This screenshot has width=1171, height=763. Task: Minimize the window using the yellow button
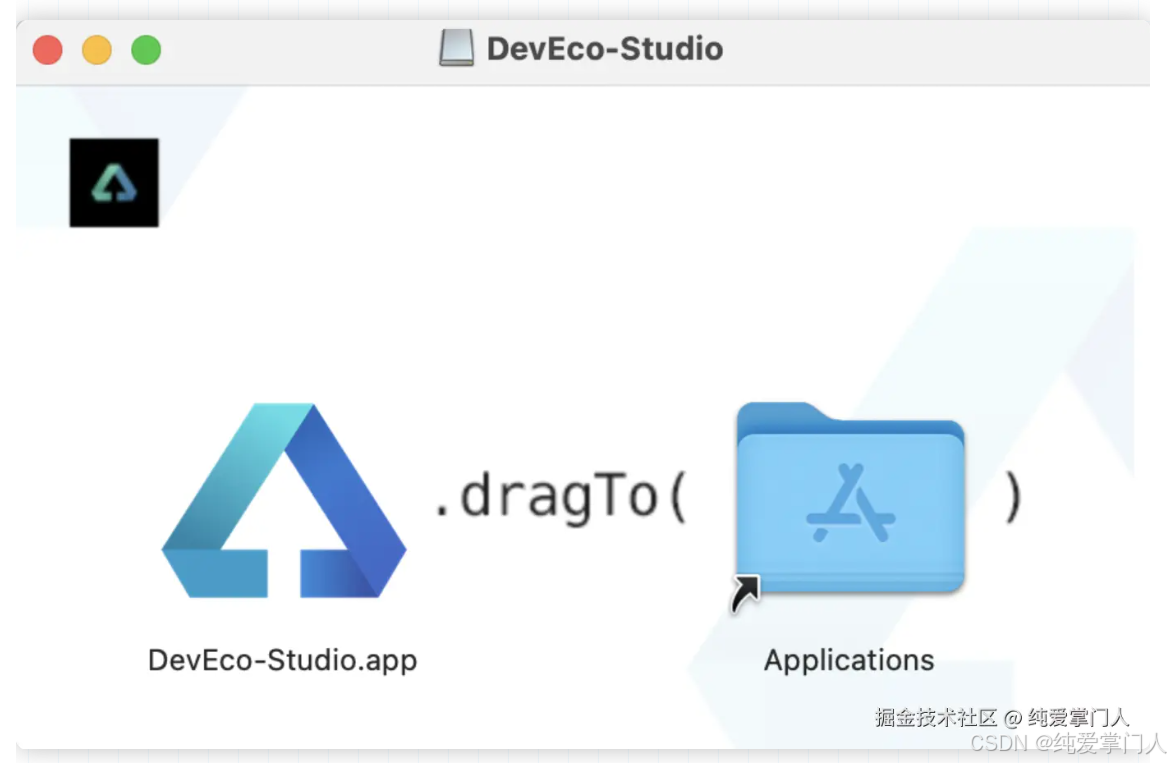[x=97, y=50]
